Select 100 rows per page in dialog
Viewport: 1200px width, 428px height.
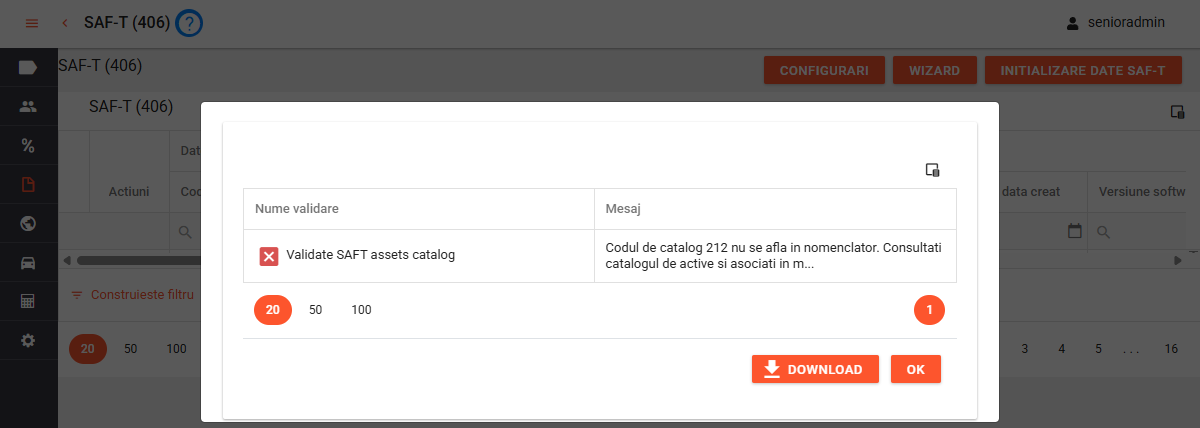[361, 310]
